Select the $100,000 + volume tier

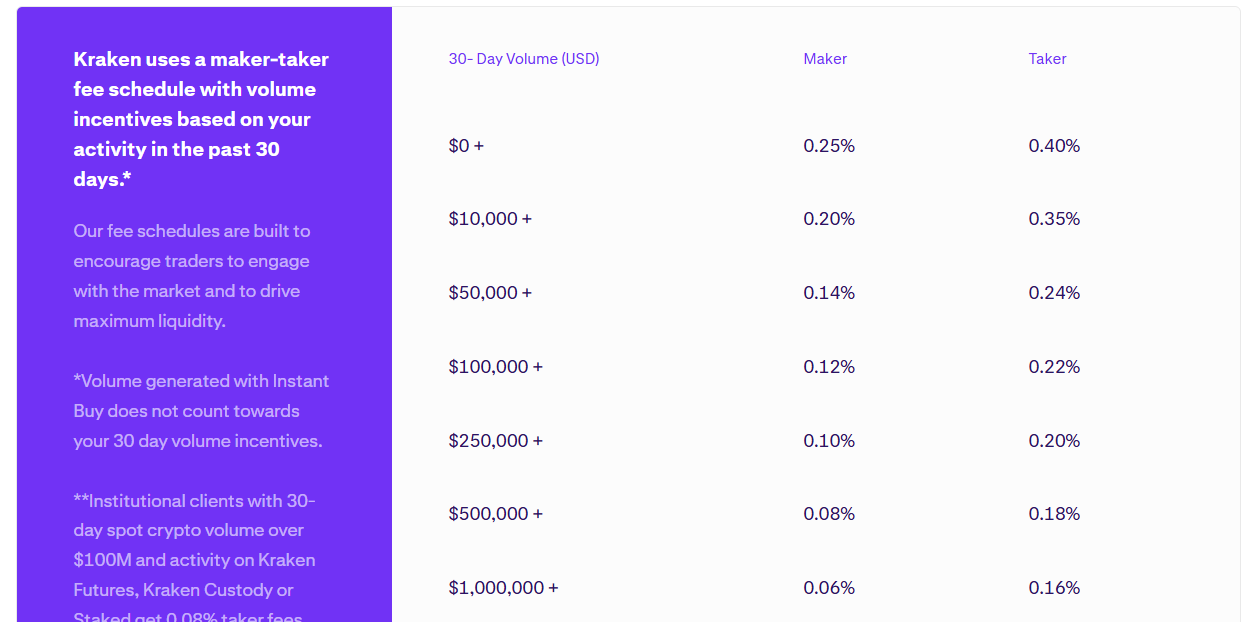pyautogui.click(x=495, y=367)
